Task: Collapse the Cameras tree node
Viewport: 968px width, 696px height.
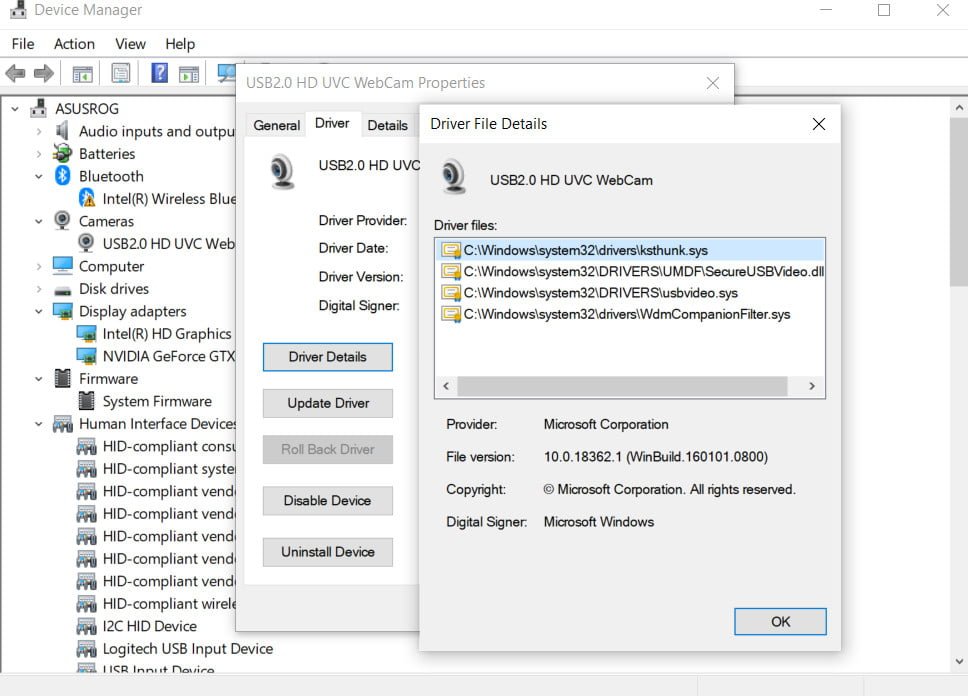Action: [x=39, y=221]
